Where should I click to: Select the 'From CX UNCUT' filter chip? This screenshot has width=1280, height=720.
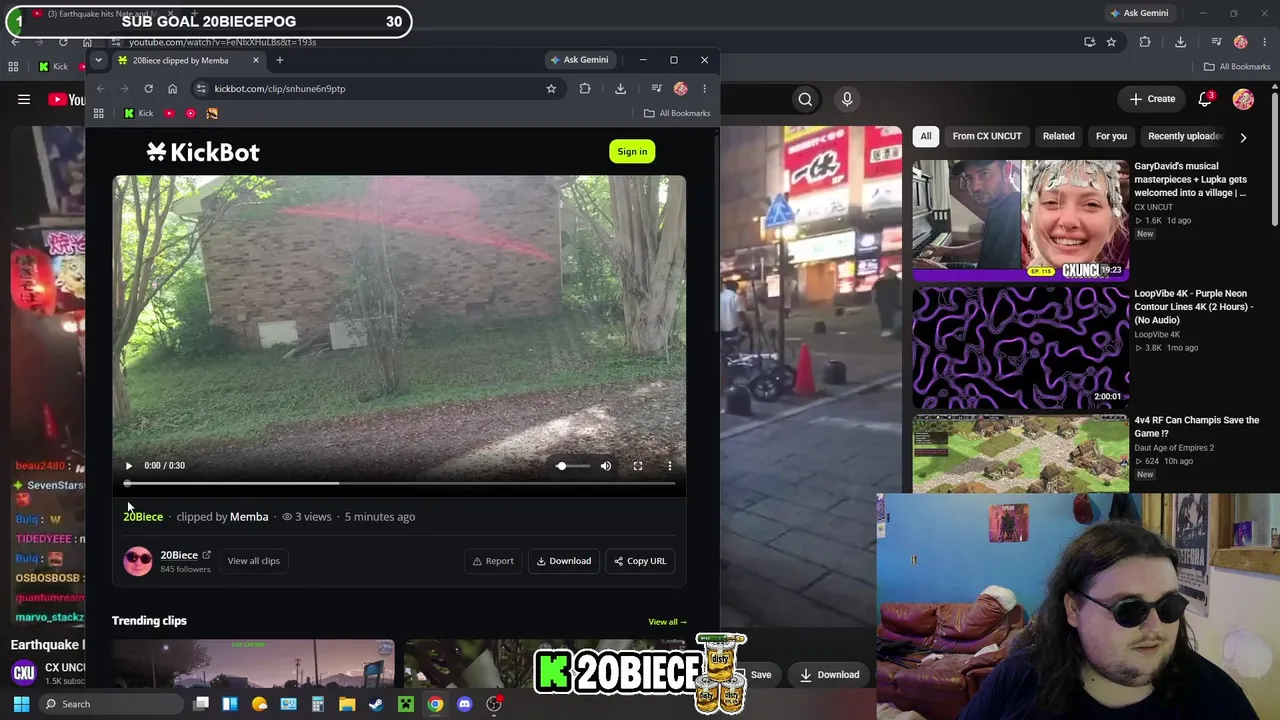coord(987,136)
